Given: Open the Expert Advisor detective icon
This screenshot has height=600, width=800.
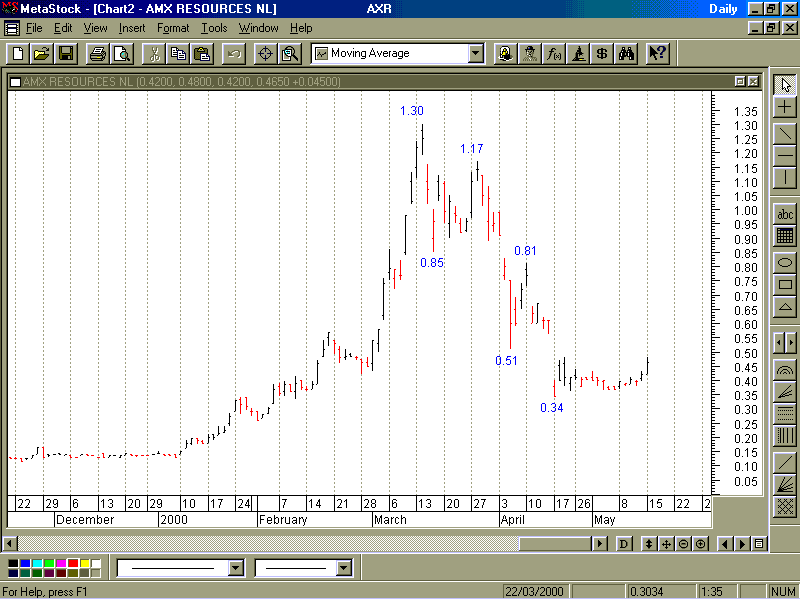Looking at the screenshot, I should point(529,54).
